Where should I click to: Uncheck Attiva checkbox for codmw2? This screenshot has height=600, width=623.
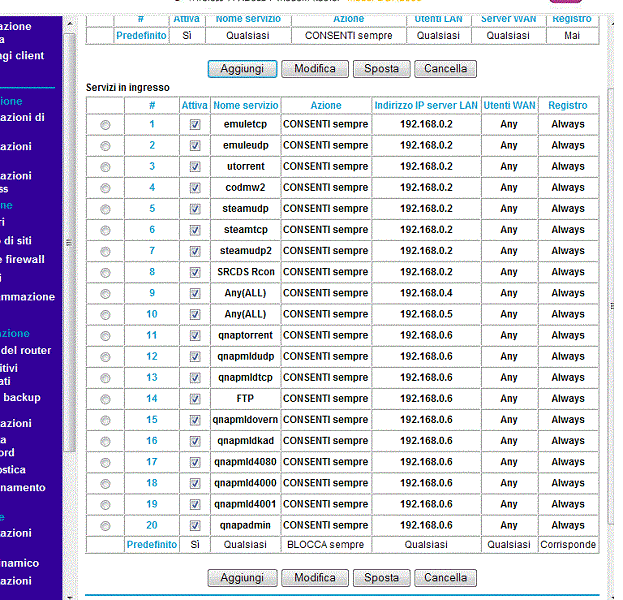[x=195, y=188]
